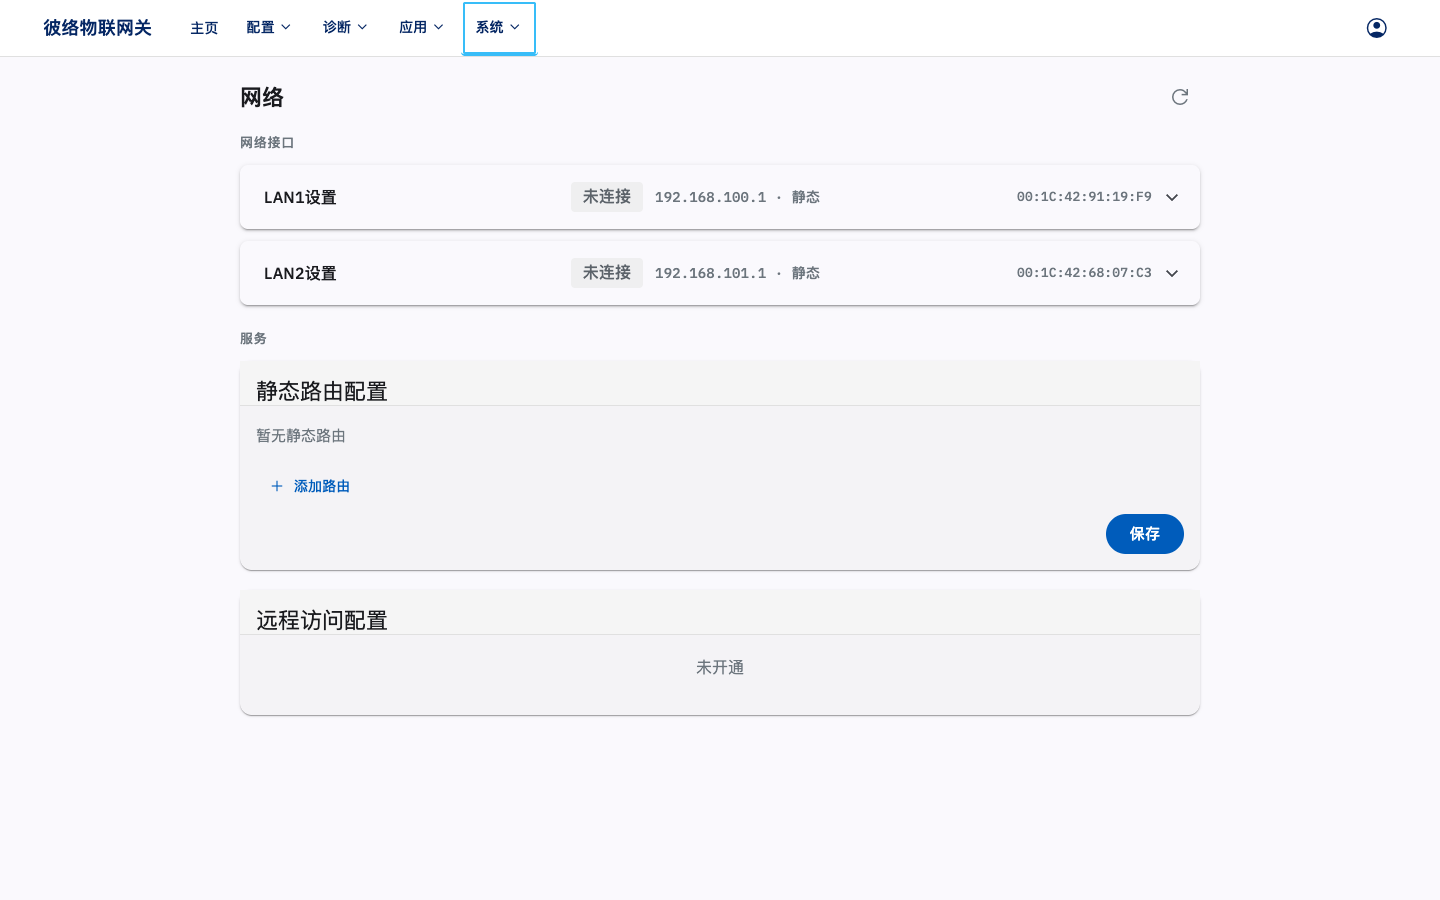1440x900 pixels.
Task: Click the refresh network icon
Action: (1180, 97)
